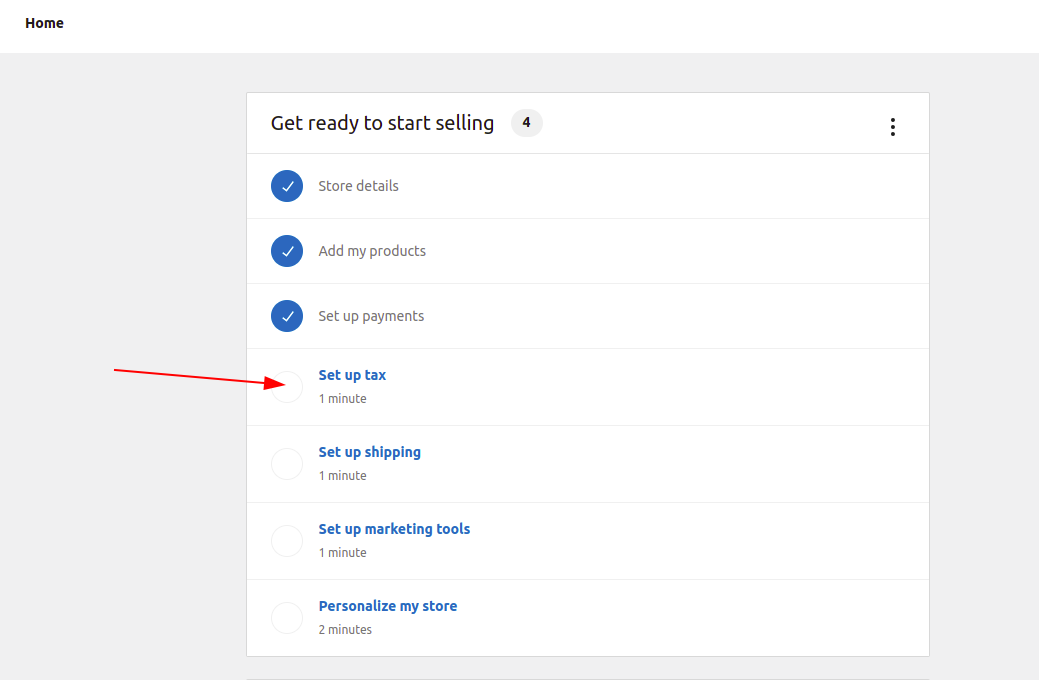The image size is (1039, 680).
Task: Click the 2 minutes estimate under Personalize my store
Action: coord(345,630)
